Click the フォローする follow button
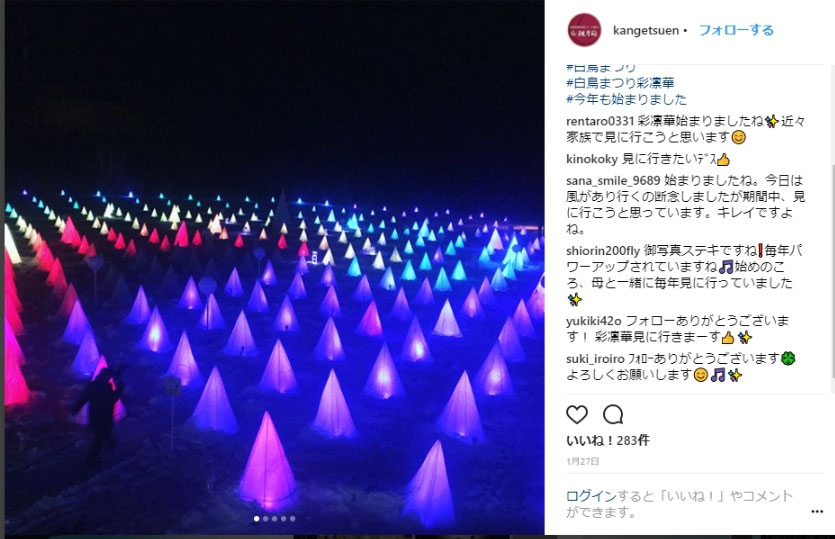 [x=736, y=30]
